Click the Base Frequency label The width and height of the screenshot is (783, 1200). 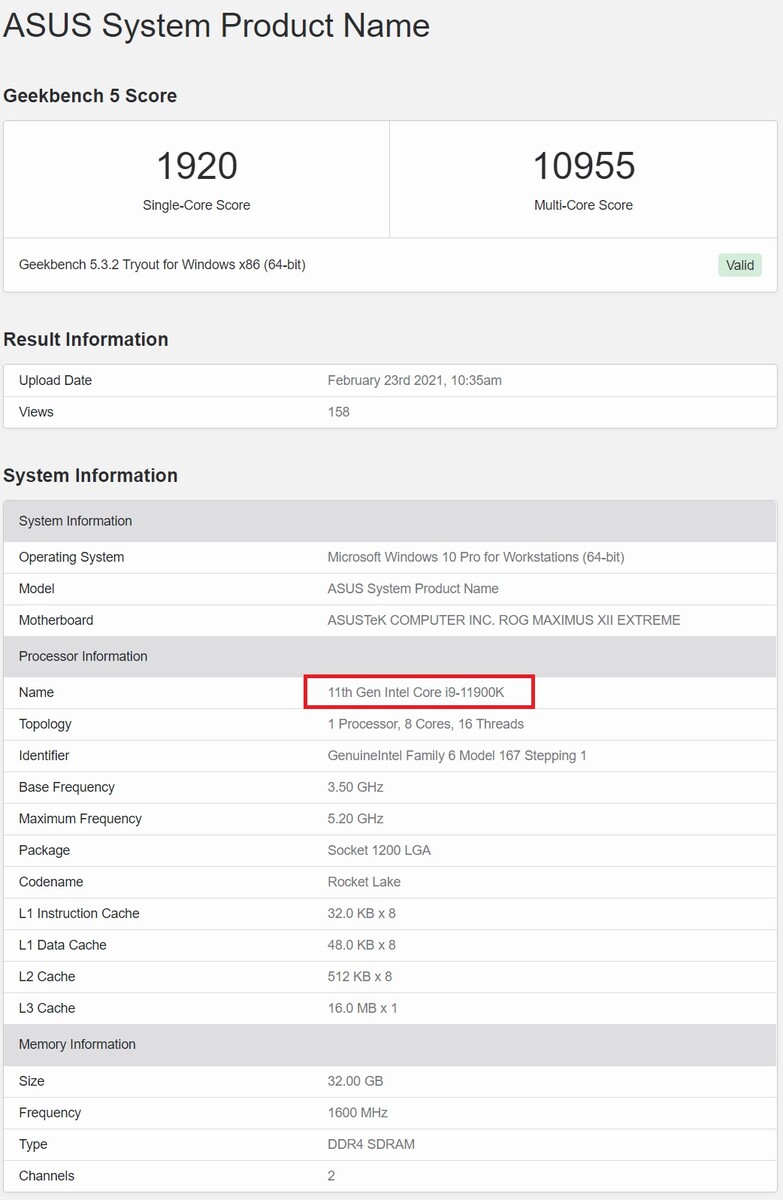click(x=67, y=787)
